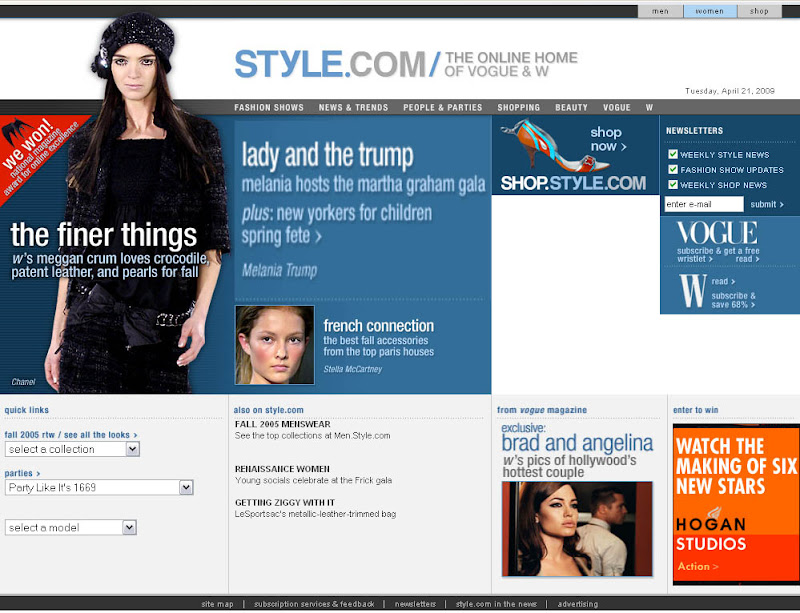Submit the newsletter e-mail
Image resolution: width=800 pixels, height=613 pixels.
click(767, 204)
